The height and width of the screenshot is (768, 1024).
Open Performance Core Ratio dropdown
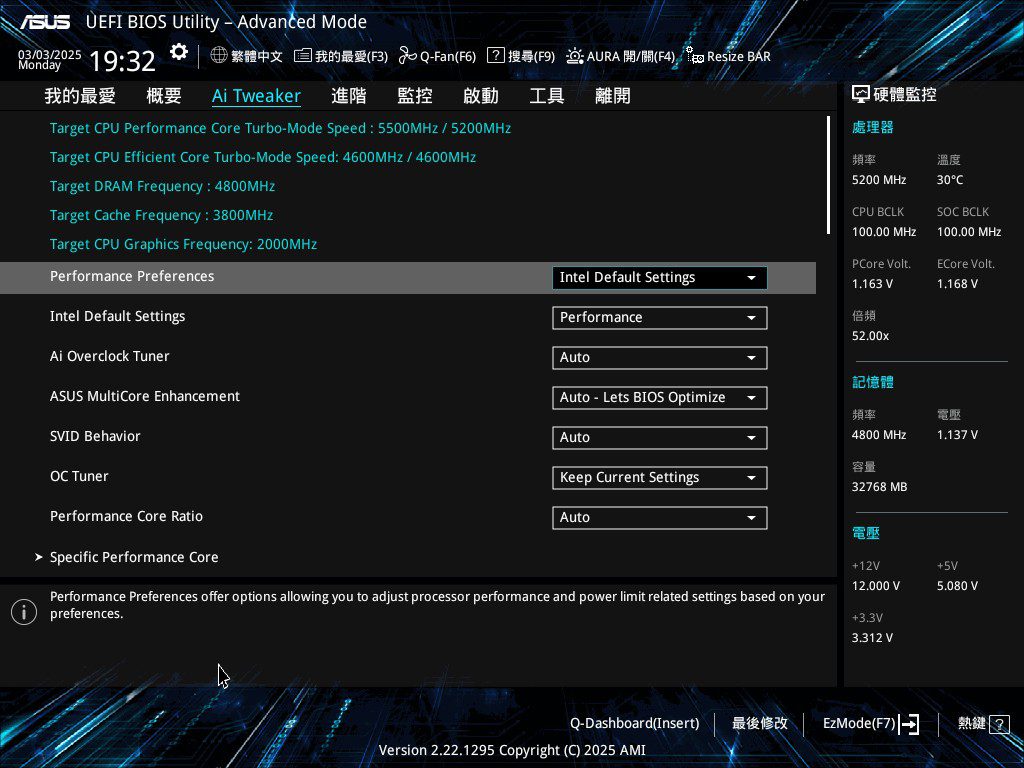660,517
